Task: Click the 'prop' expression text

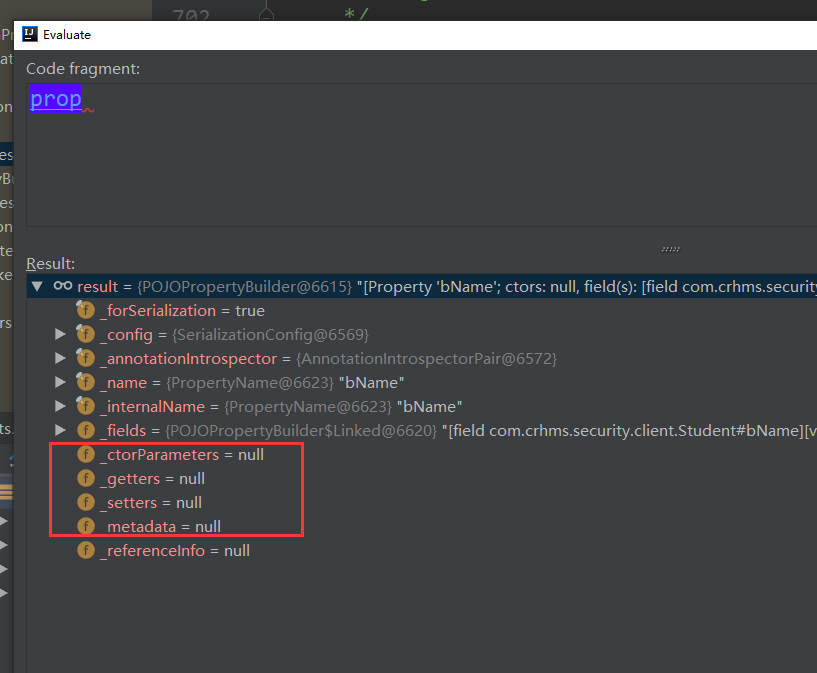Action: pos(56,99)
